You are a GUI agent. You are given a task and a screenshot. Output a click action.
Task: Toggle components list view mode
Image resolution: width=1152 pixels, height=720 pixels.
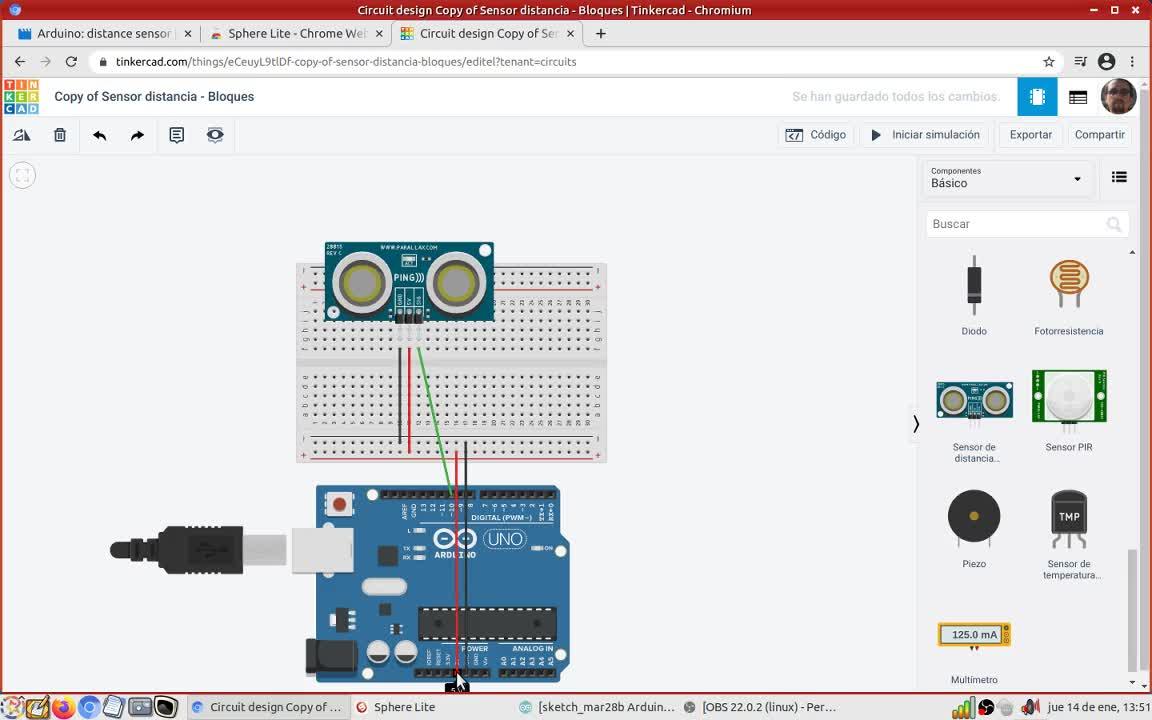click(x=1119, y=177)
